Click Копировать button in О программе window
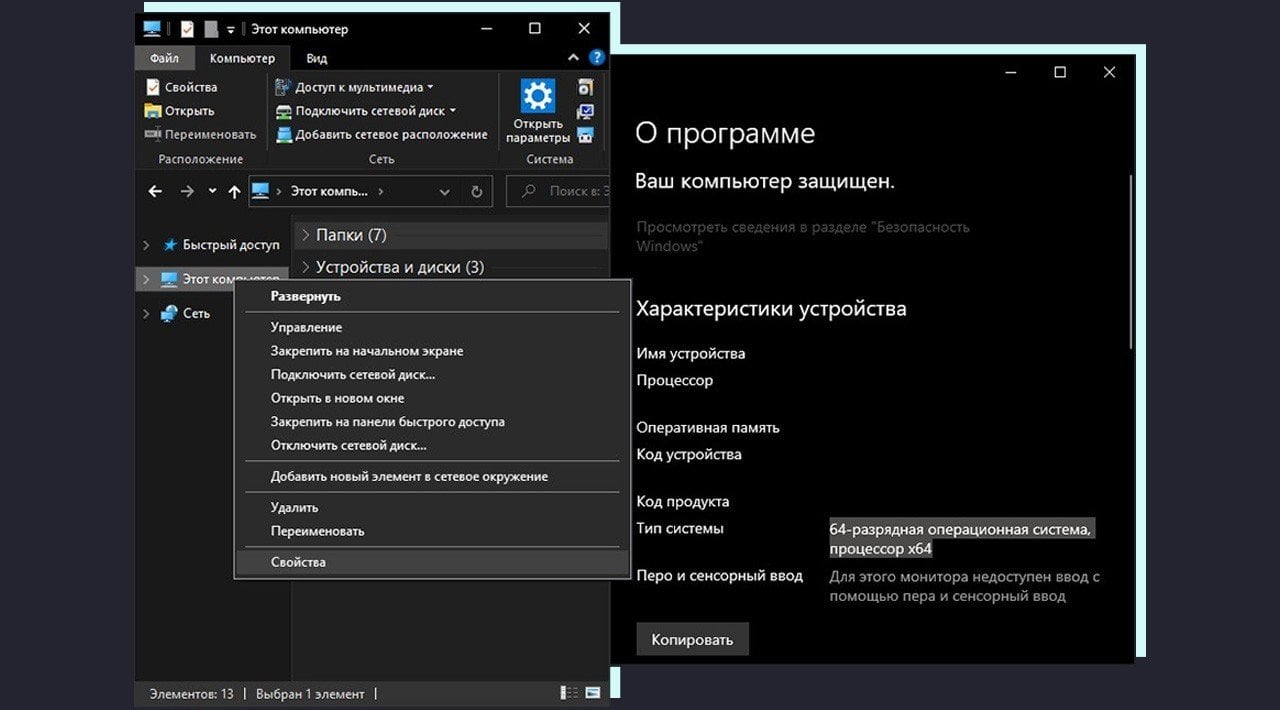 coord(692,640)
